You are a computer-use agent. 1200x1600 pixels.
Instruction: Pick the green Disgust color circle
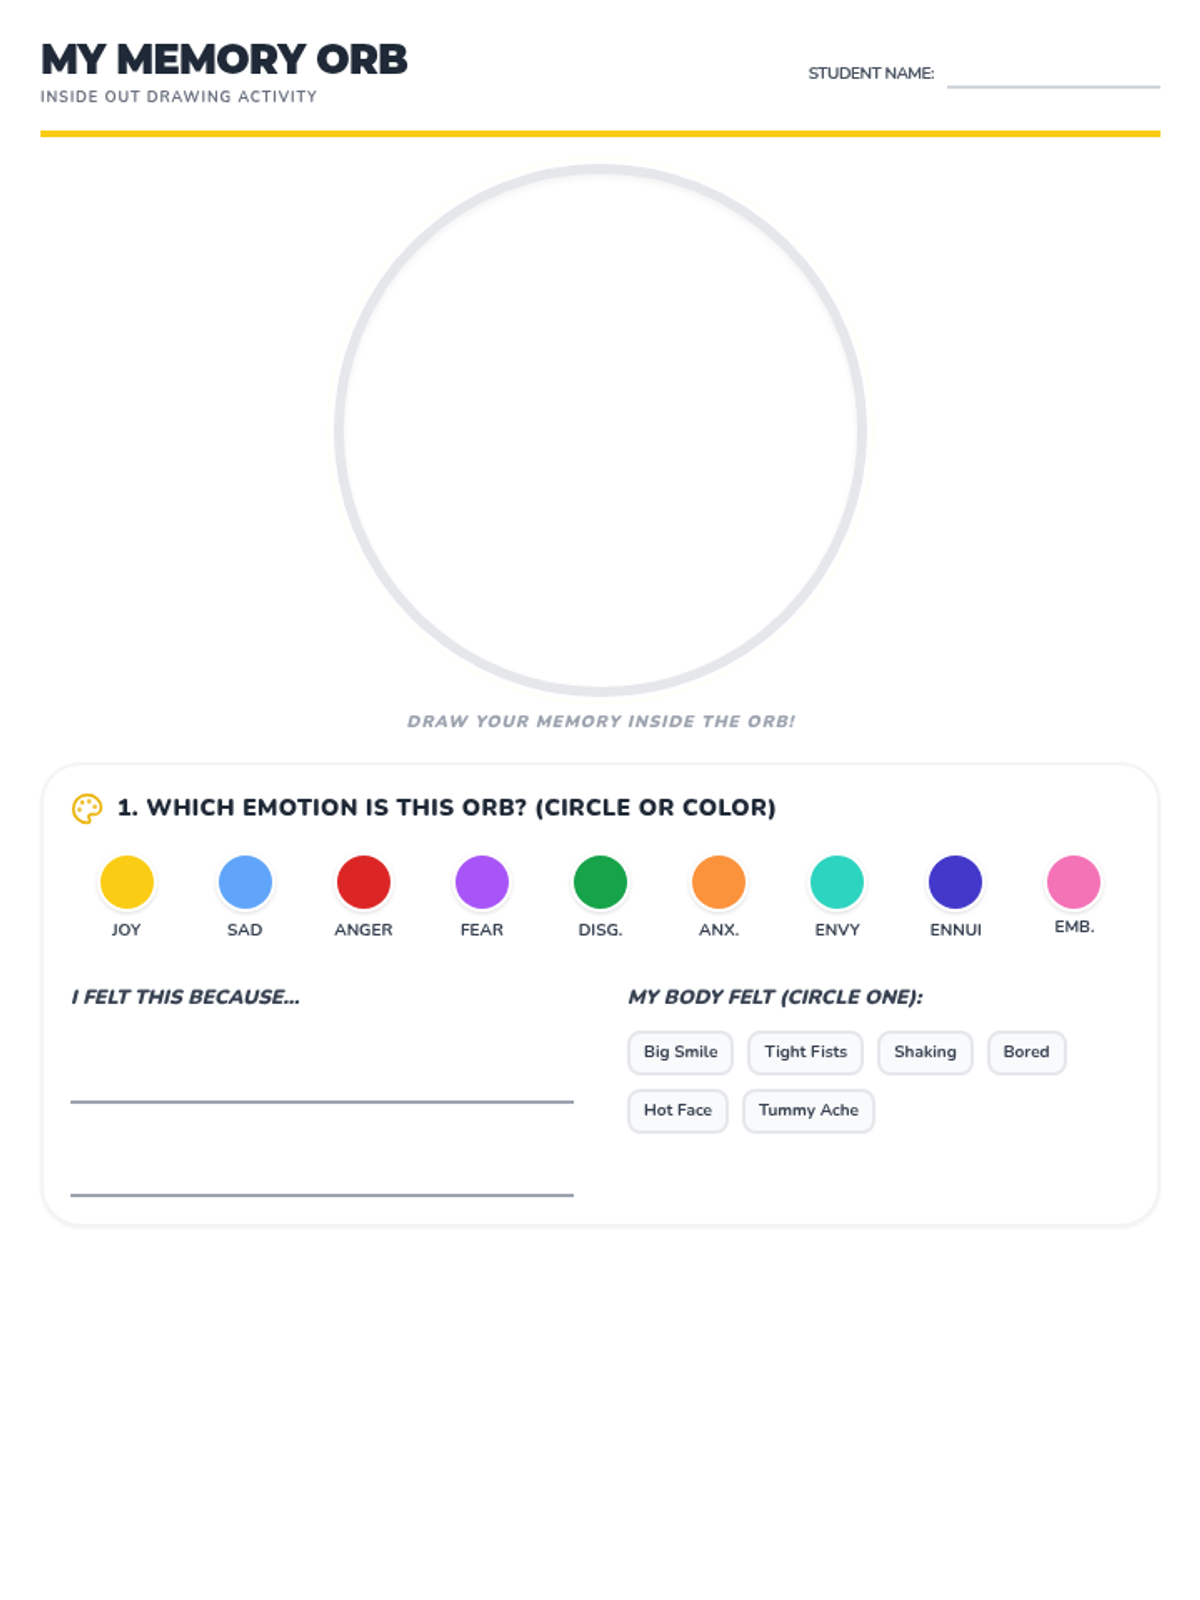point(600,882)
